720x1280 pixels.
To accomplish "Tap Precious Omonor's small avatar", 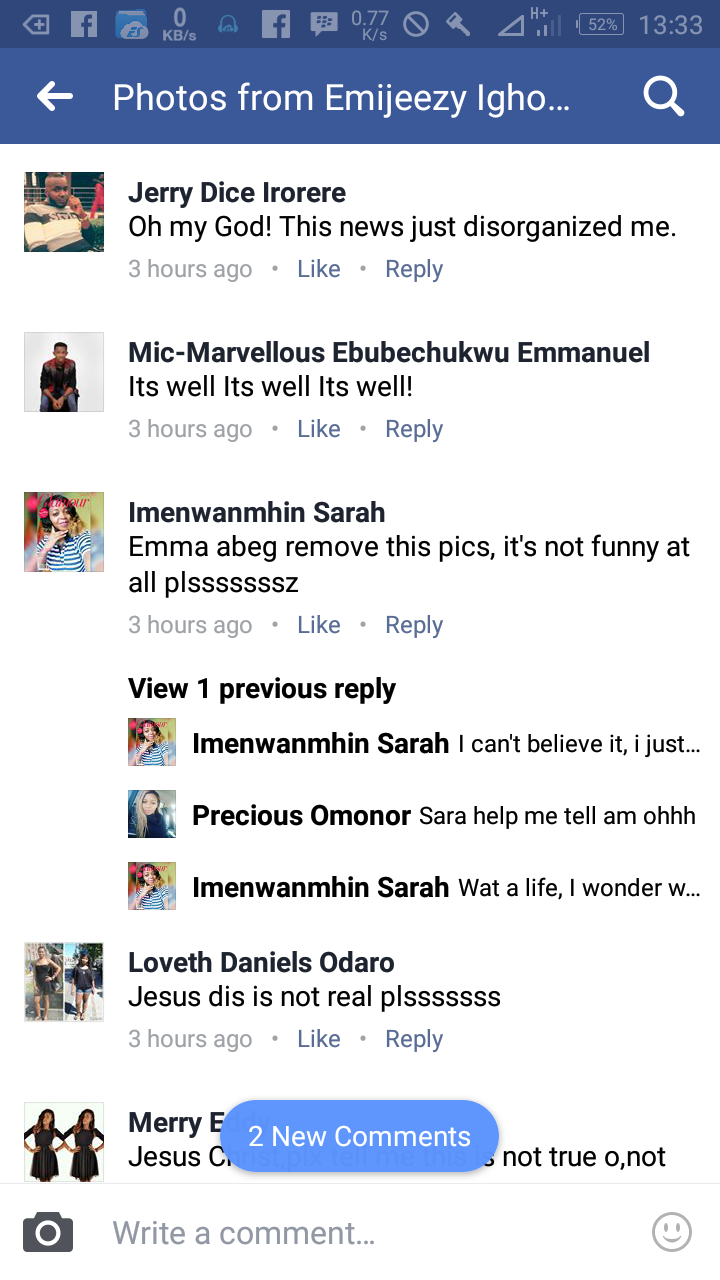I will [152, 814].
